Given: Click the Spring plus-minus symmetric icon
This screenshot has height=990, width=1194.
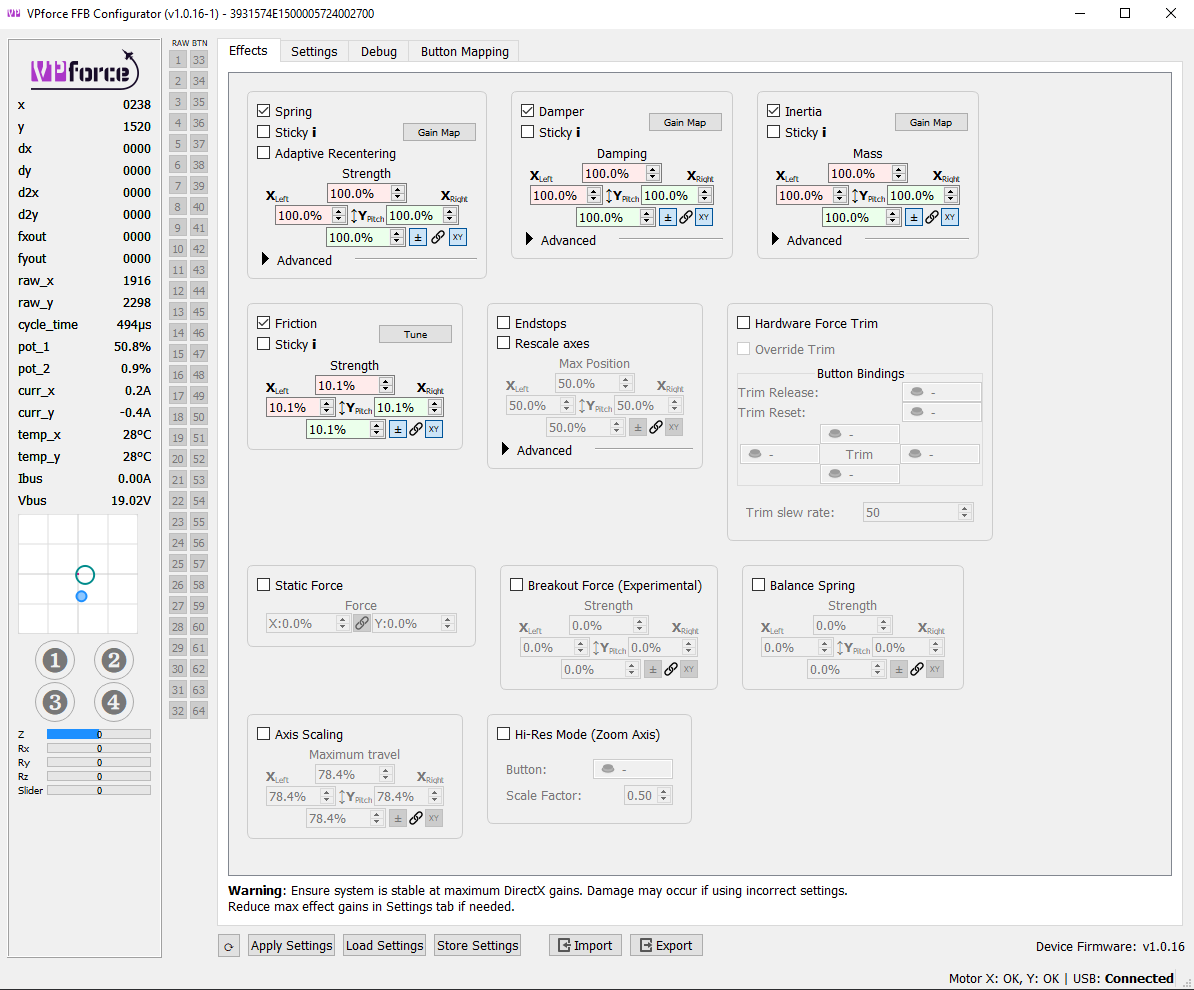Looking at the screenshot, I should pos(417,238).
